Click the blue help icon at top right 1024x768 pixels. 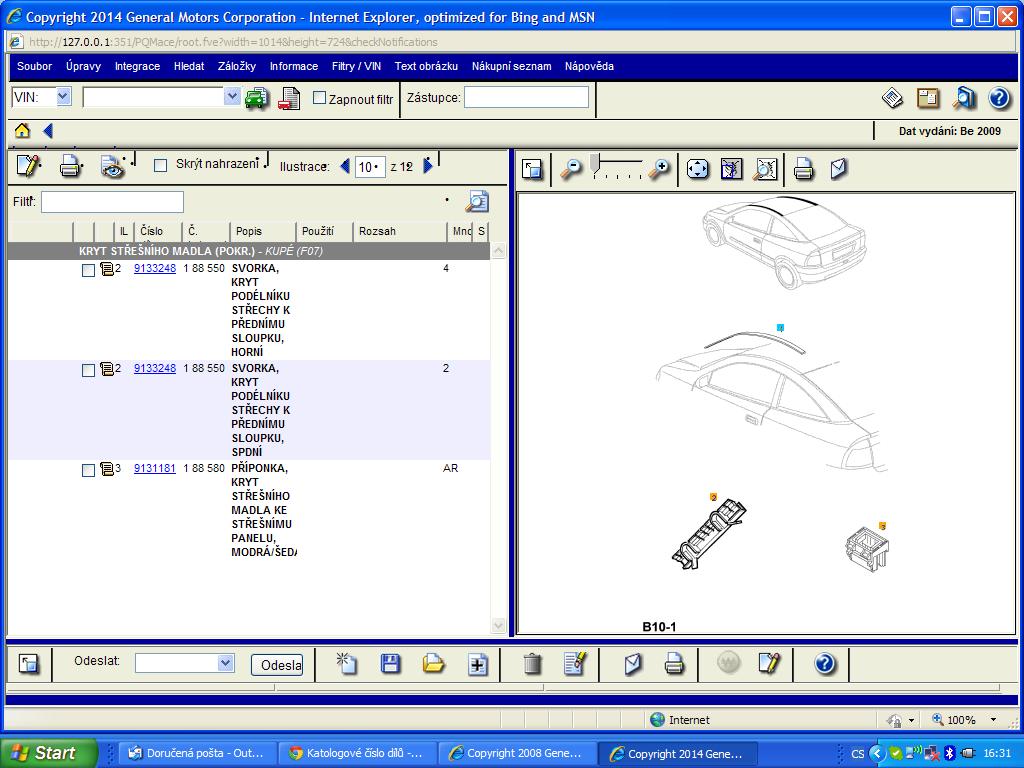point(998,98)
